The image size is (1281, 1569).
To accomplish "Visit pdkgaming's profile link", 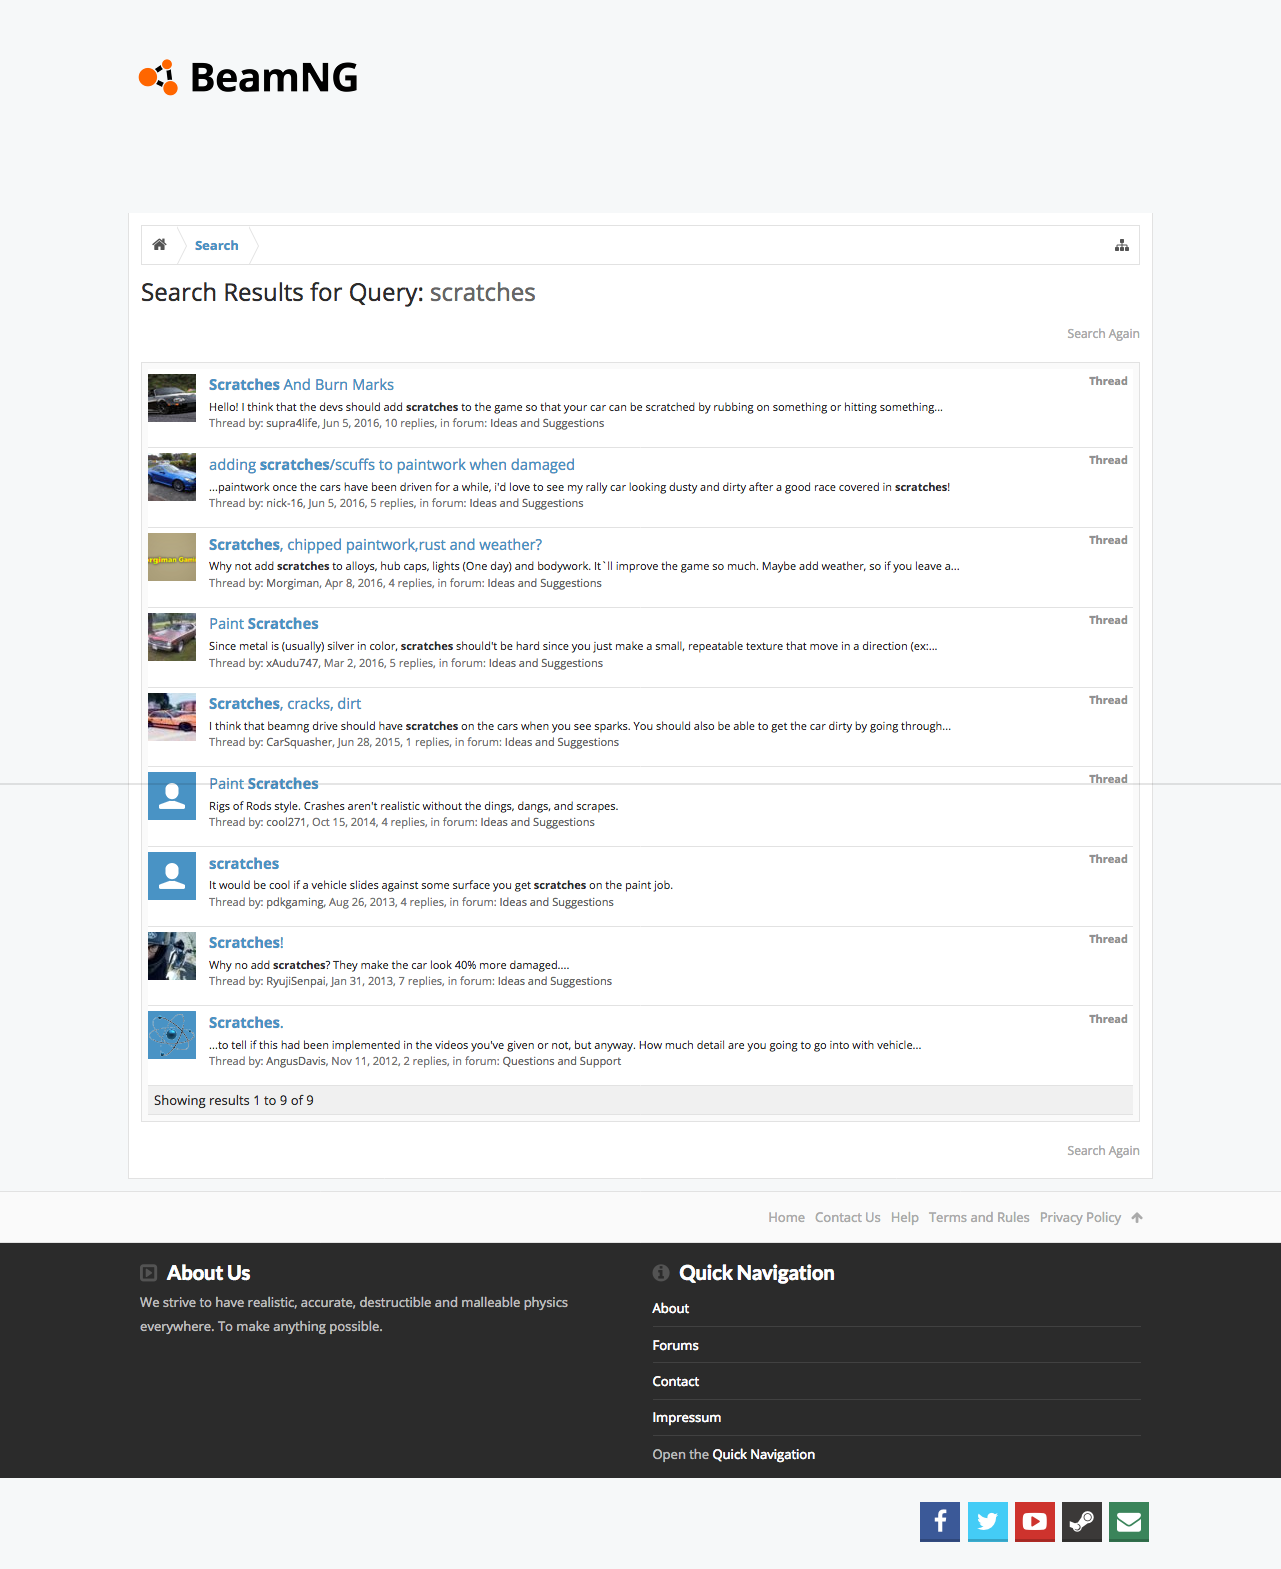I will 295,902.
